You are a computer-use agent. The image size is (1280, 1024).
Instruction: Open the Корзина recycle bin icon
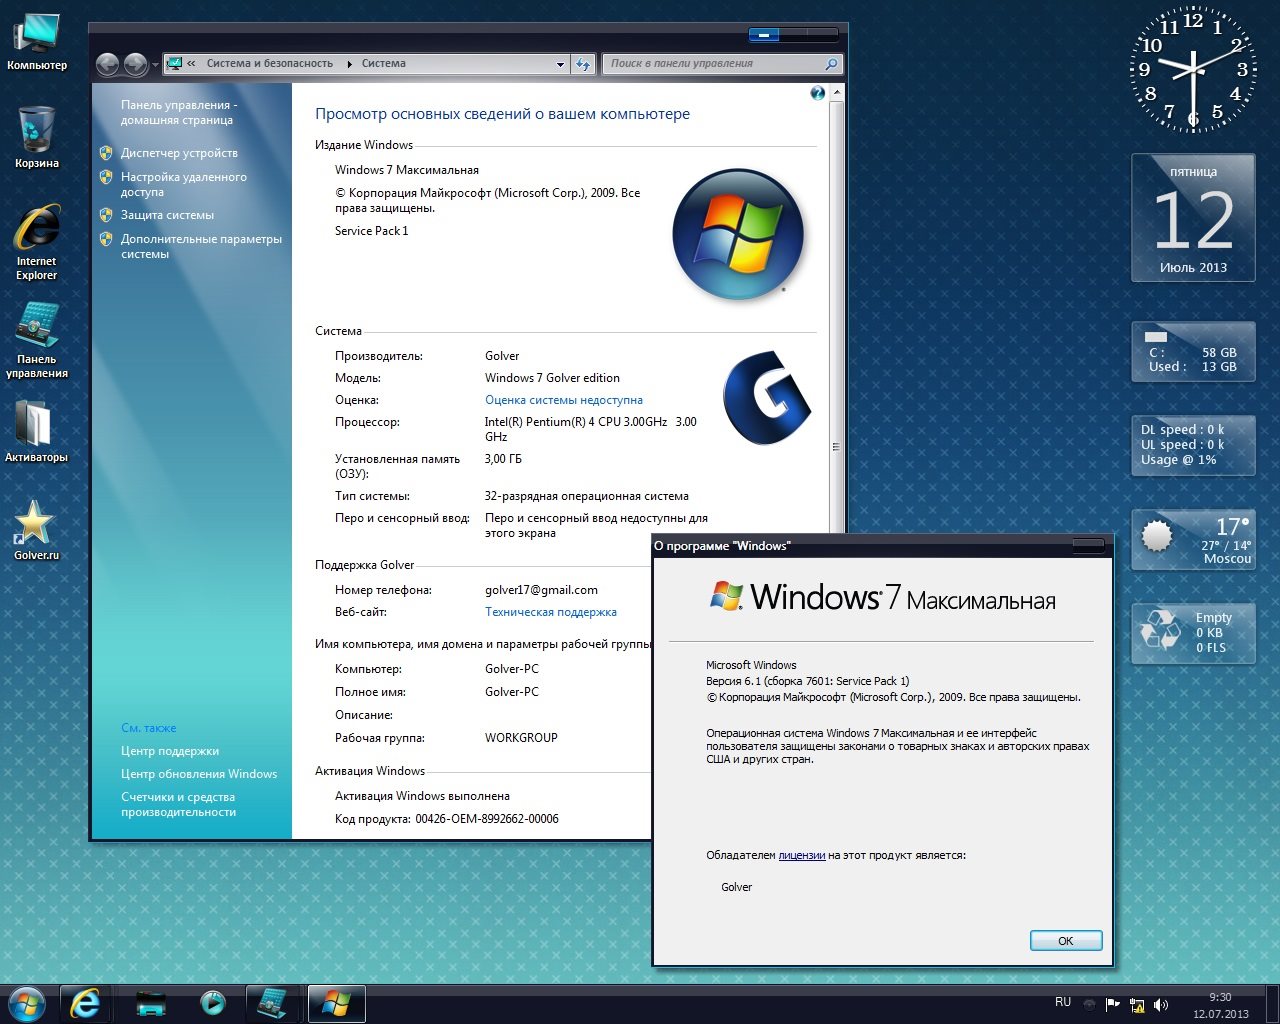pos(37,137)
